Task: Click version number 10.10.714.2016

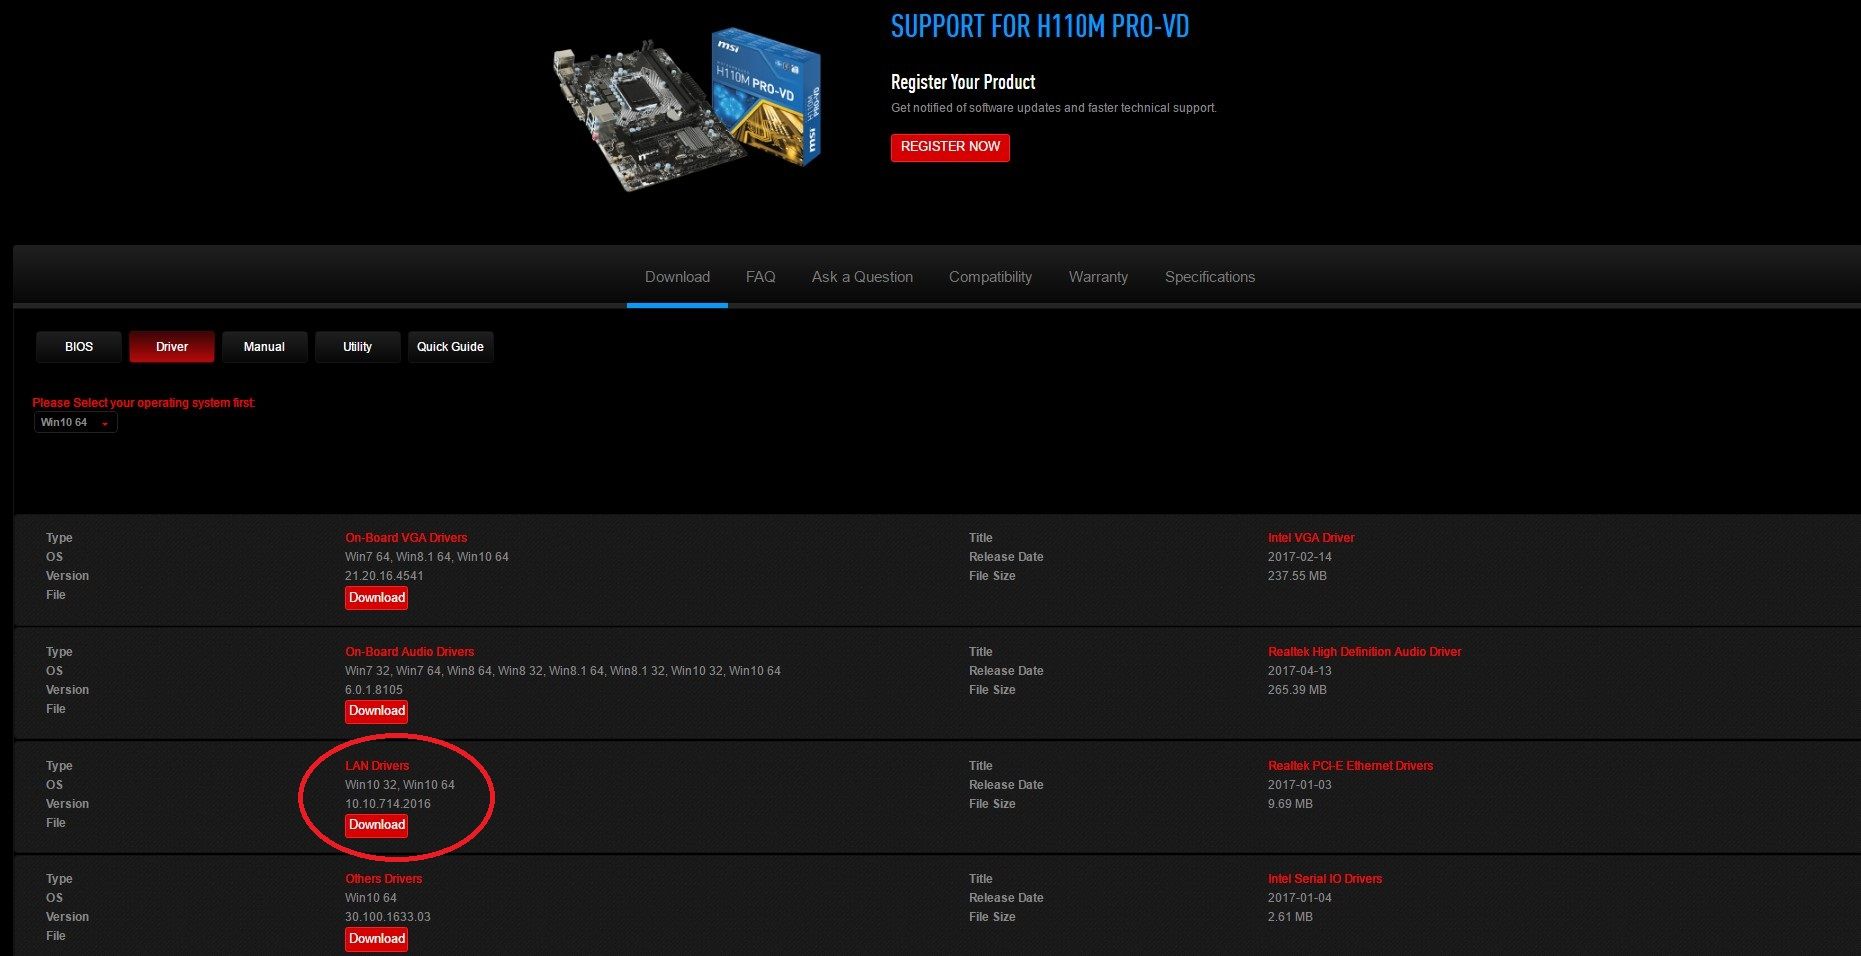Action: [x=388, y=804]
